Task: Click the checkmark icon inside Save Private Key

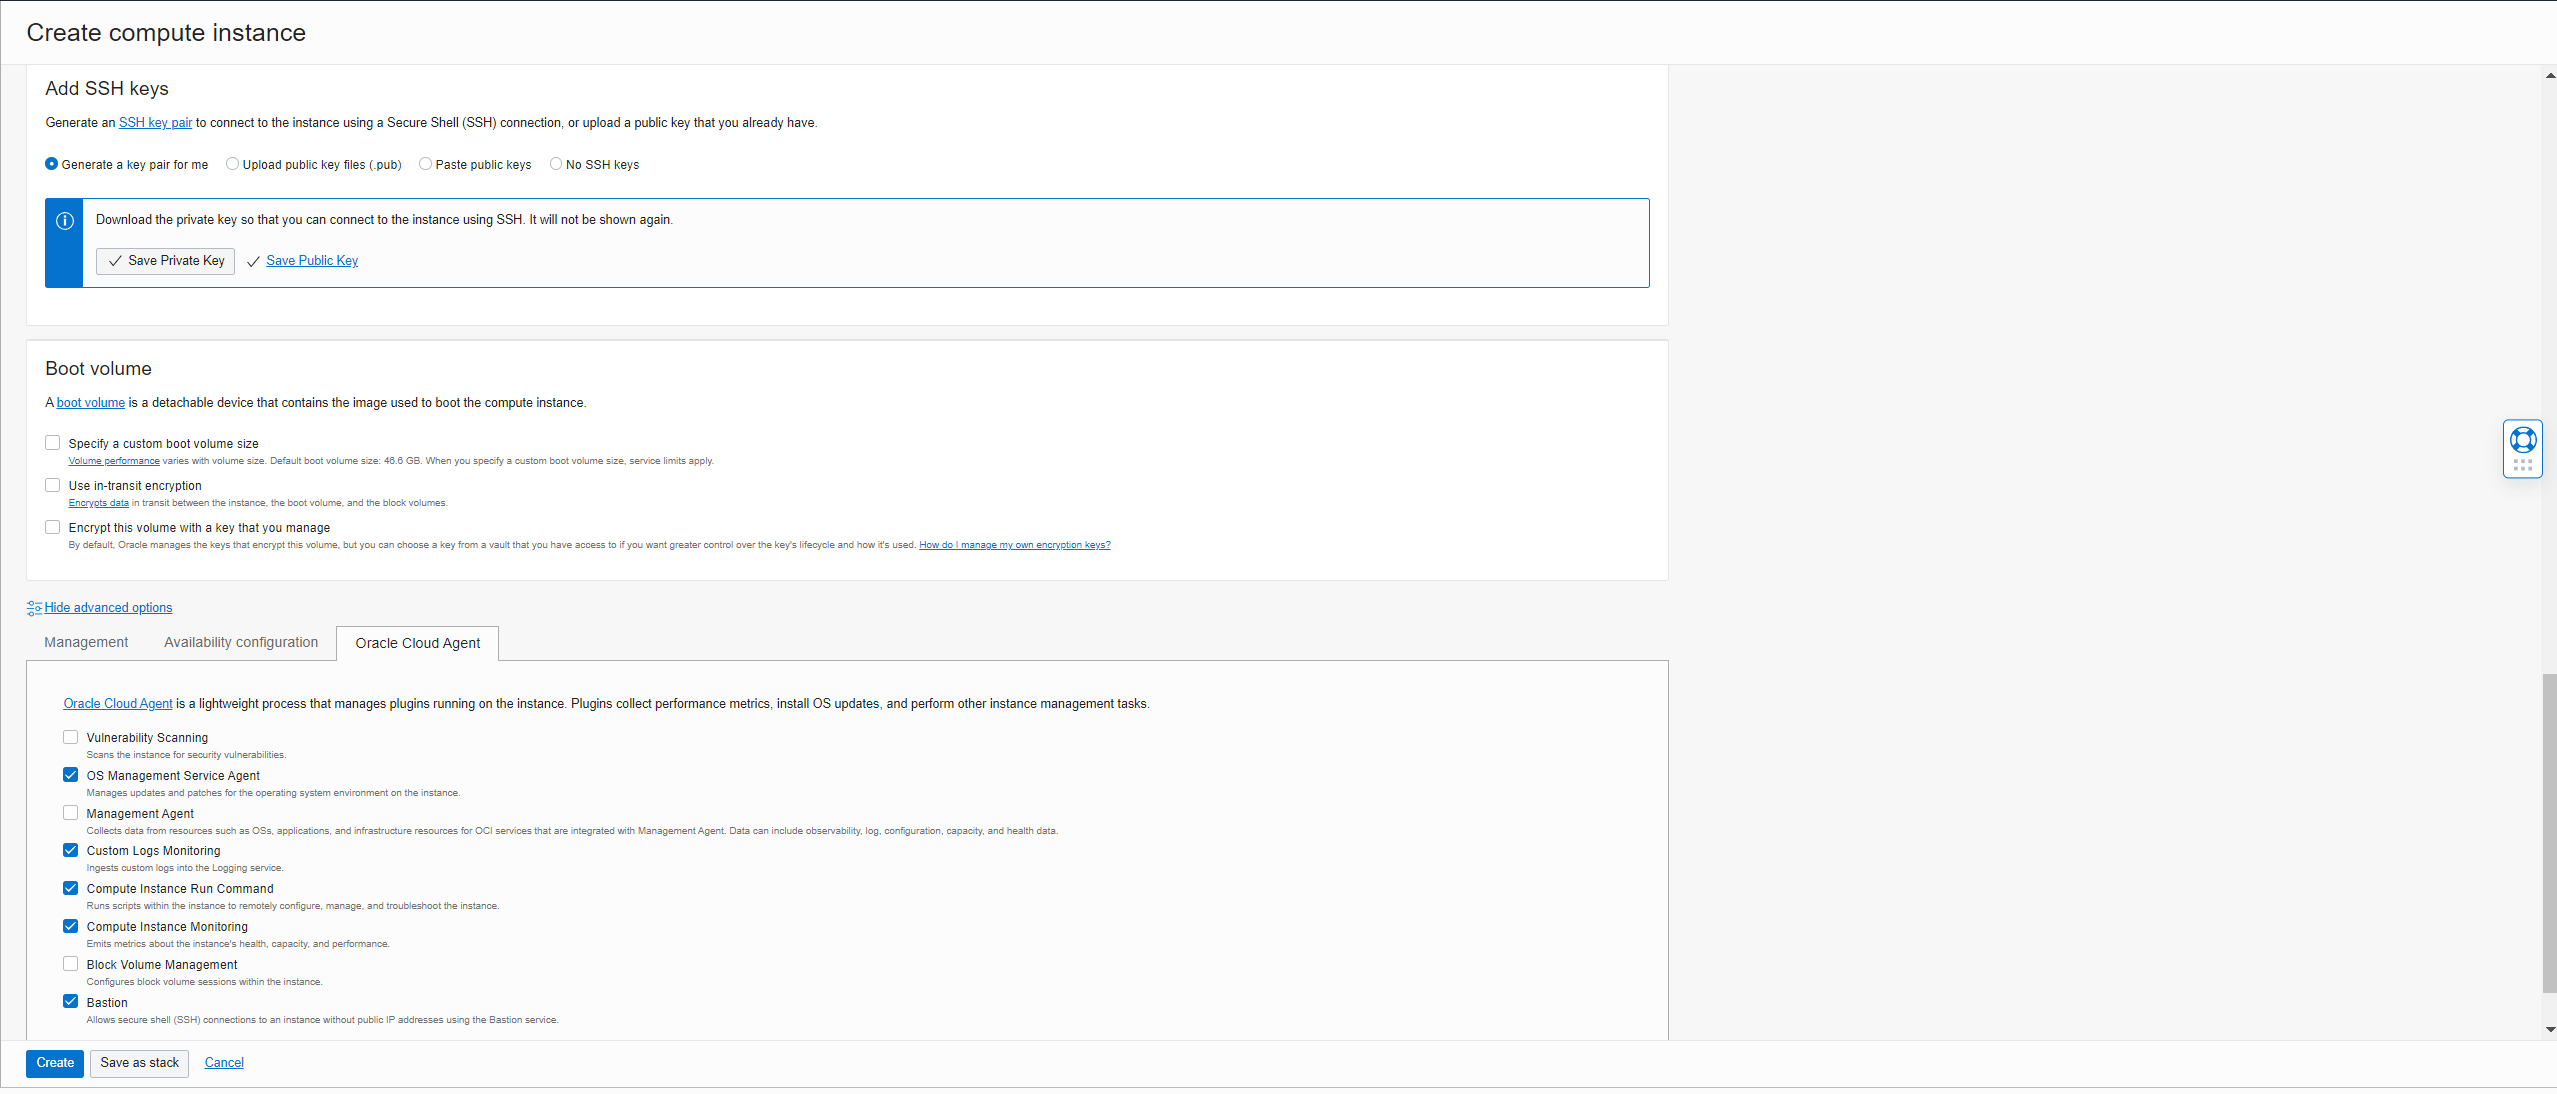Action: 114,261
